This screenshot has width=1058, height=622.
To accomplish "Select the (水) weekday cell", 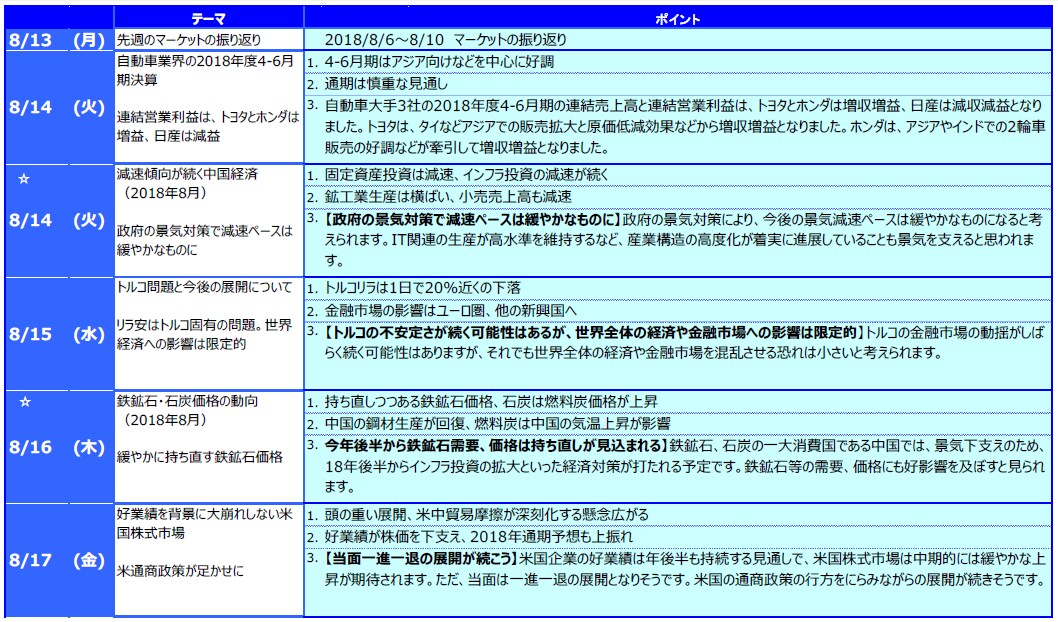I will click(x=88, y=335).
